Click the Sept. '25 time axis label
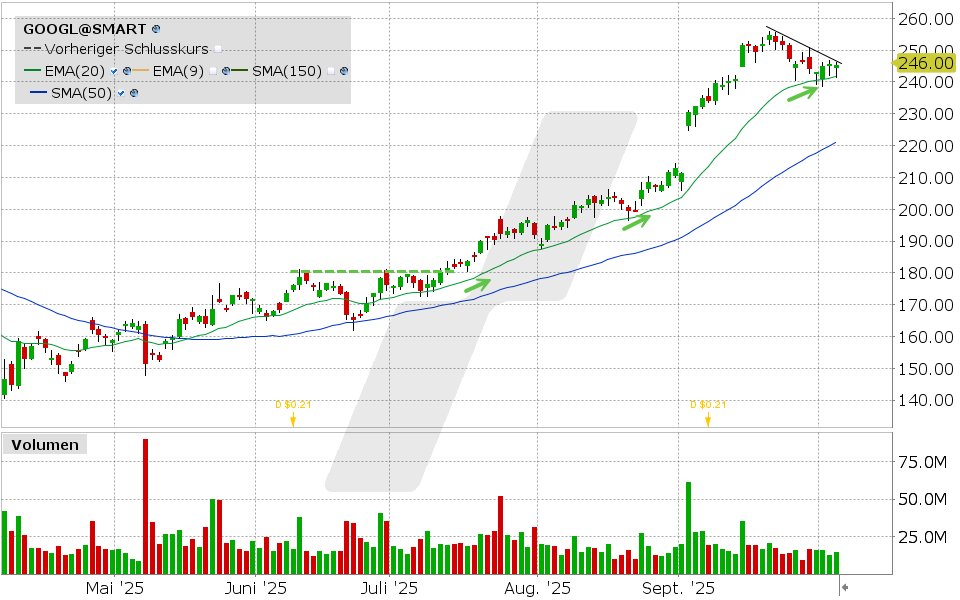 pyautogui.click(x=679, y=588)
